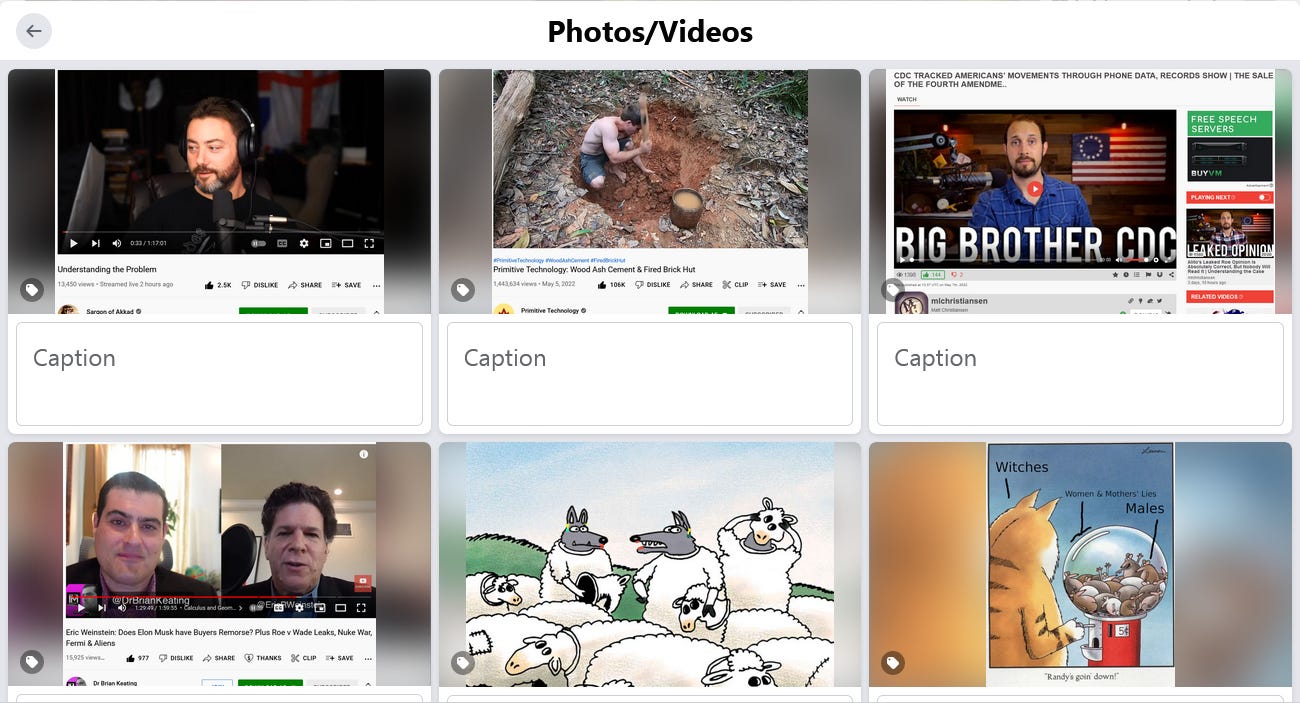Tag the Eric Weinstein video screenshot
The height and width of the screenshot is (703, 1300).
pos(32,662)
